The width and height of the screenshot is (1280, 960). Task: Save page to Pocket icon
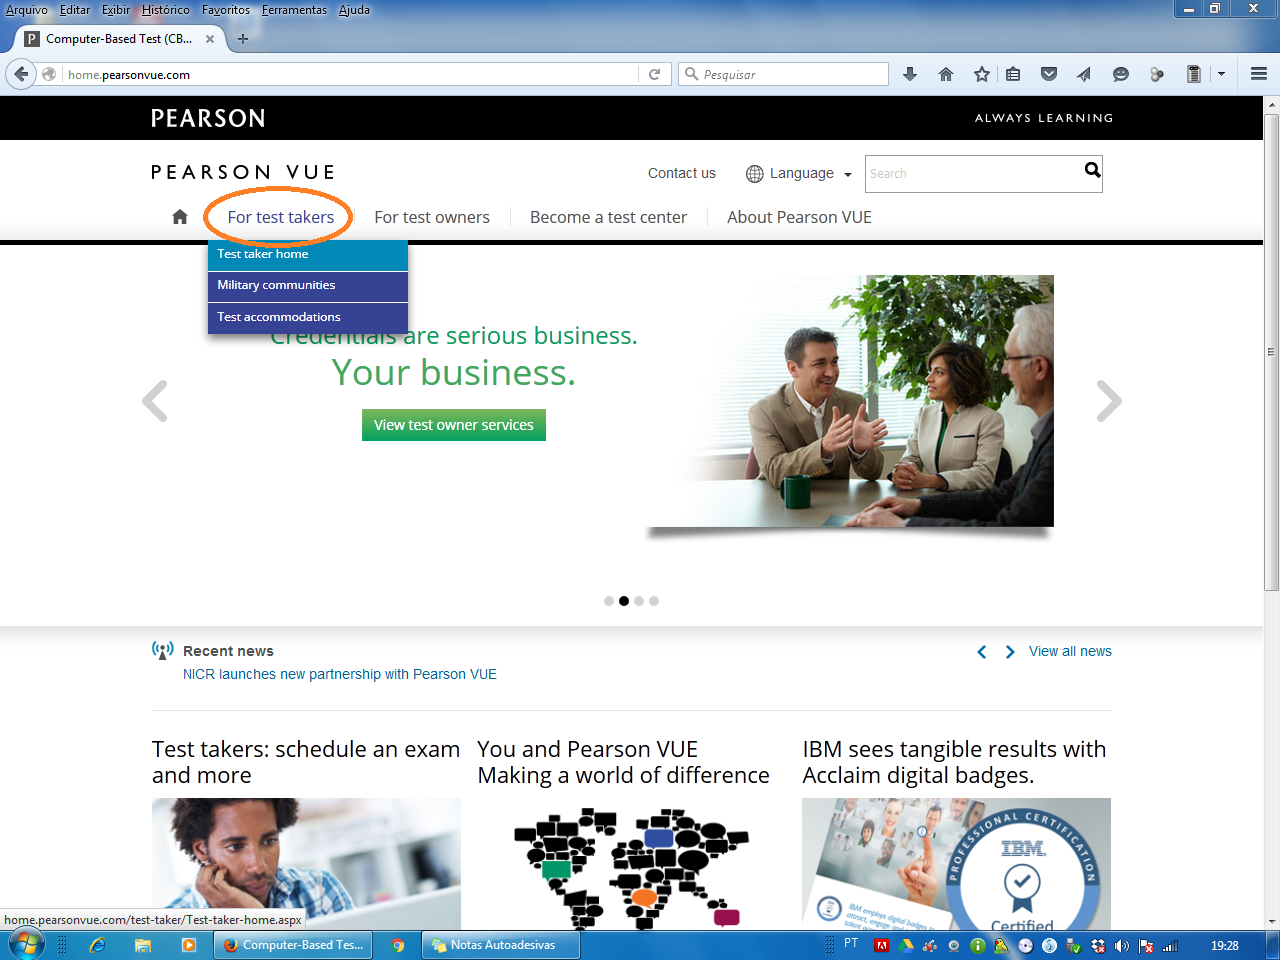1049,74
